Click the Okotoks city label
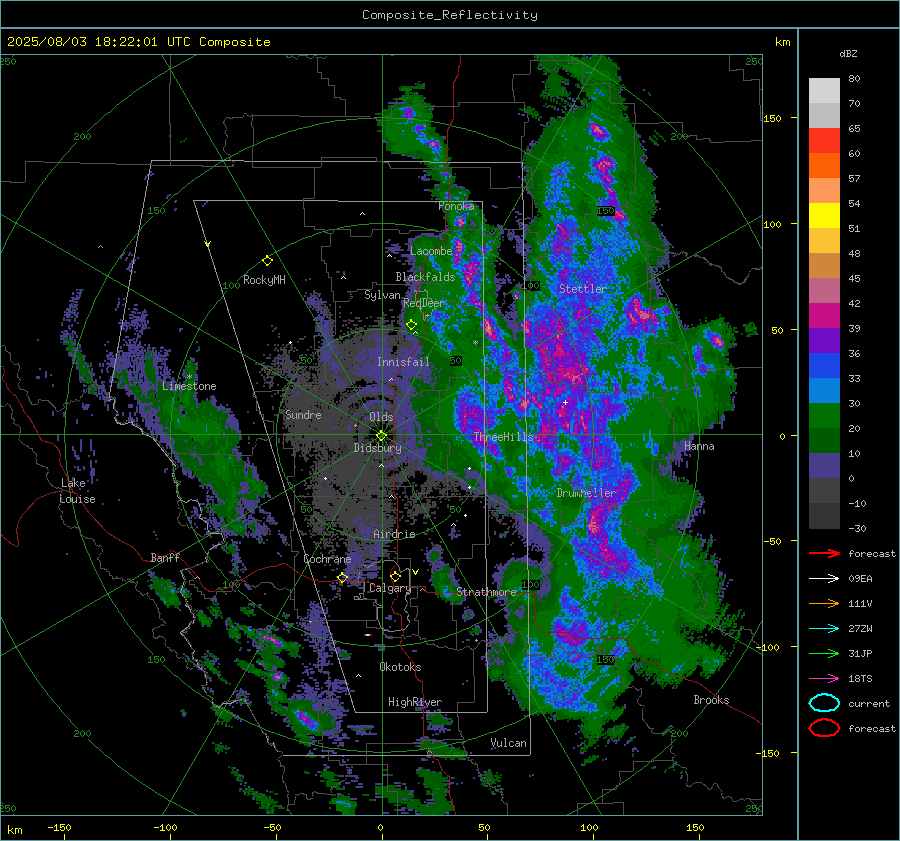 [400, 667]
